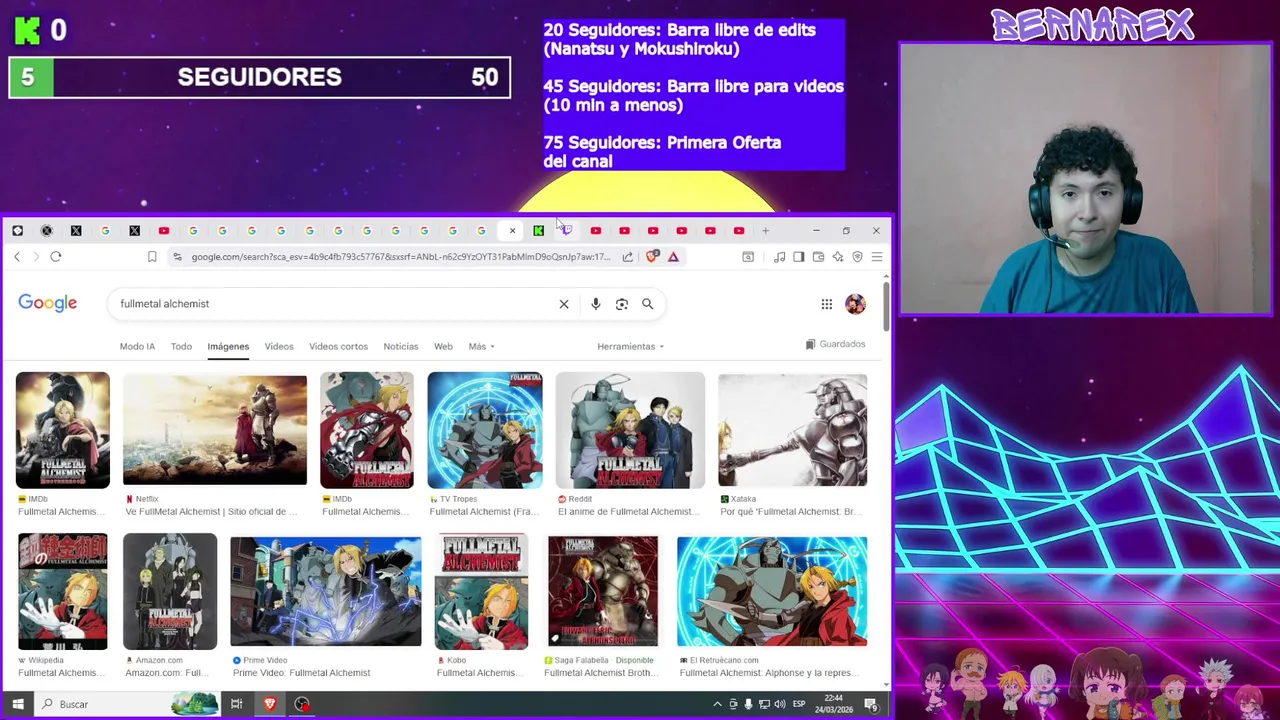1280x720 pixels.
Task: Open the browser hamburger menu
Action: (876, 257)
